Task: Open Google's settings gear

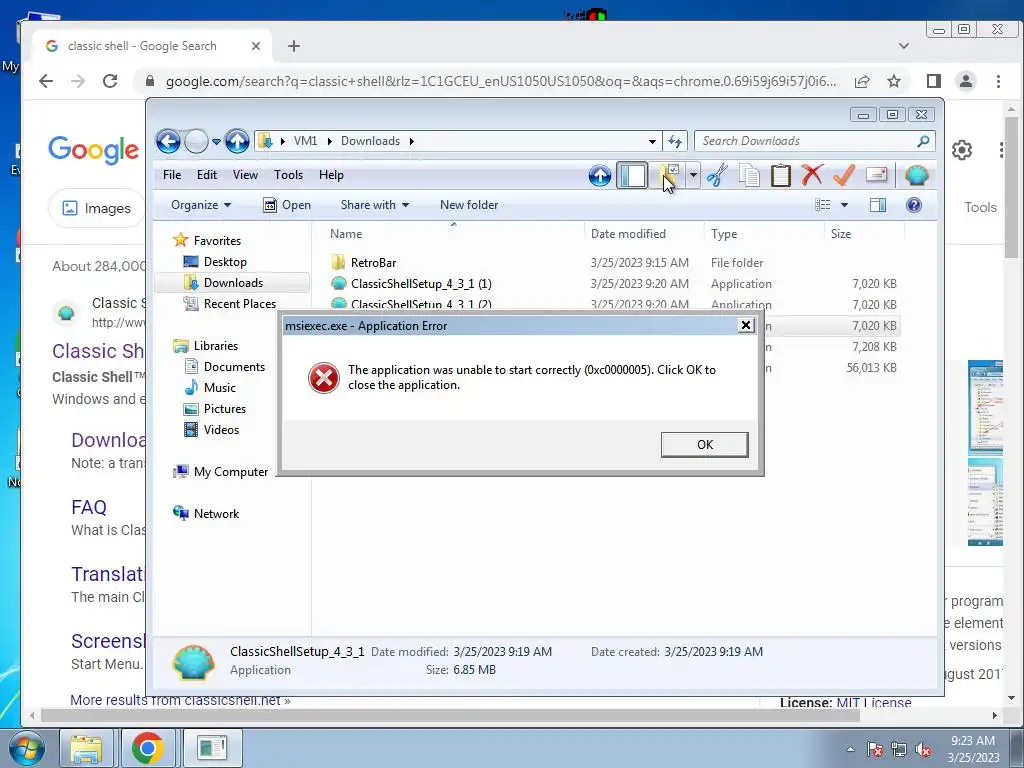Action: click(x=961, y=150)
